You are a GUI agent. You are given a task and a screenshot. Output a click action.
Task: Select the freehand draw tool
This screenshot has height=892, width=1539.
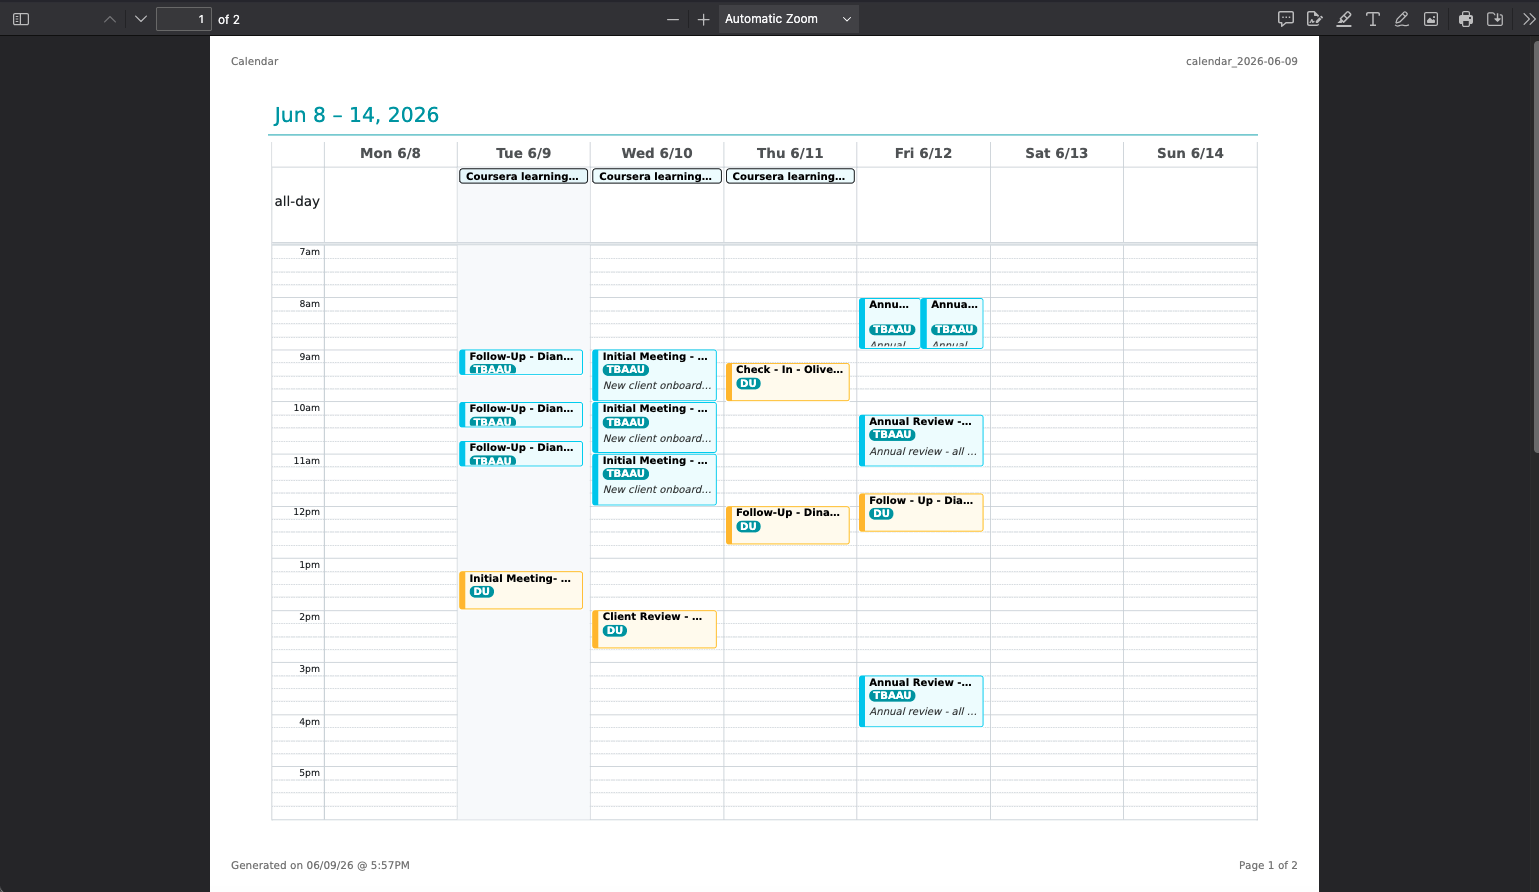click(1402, 19)
